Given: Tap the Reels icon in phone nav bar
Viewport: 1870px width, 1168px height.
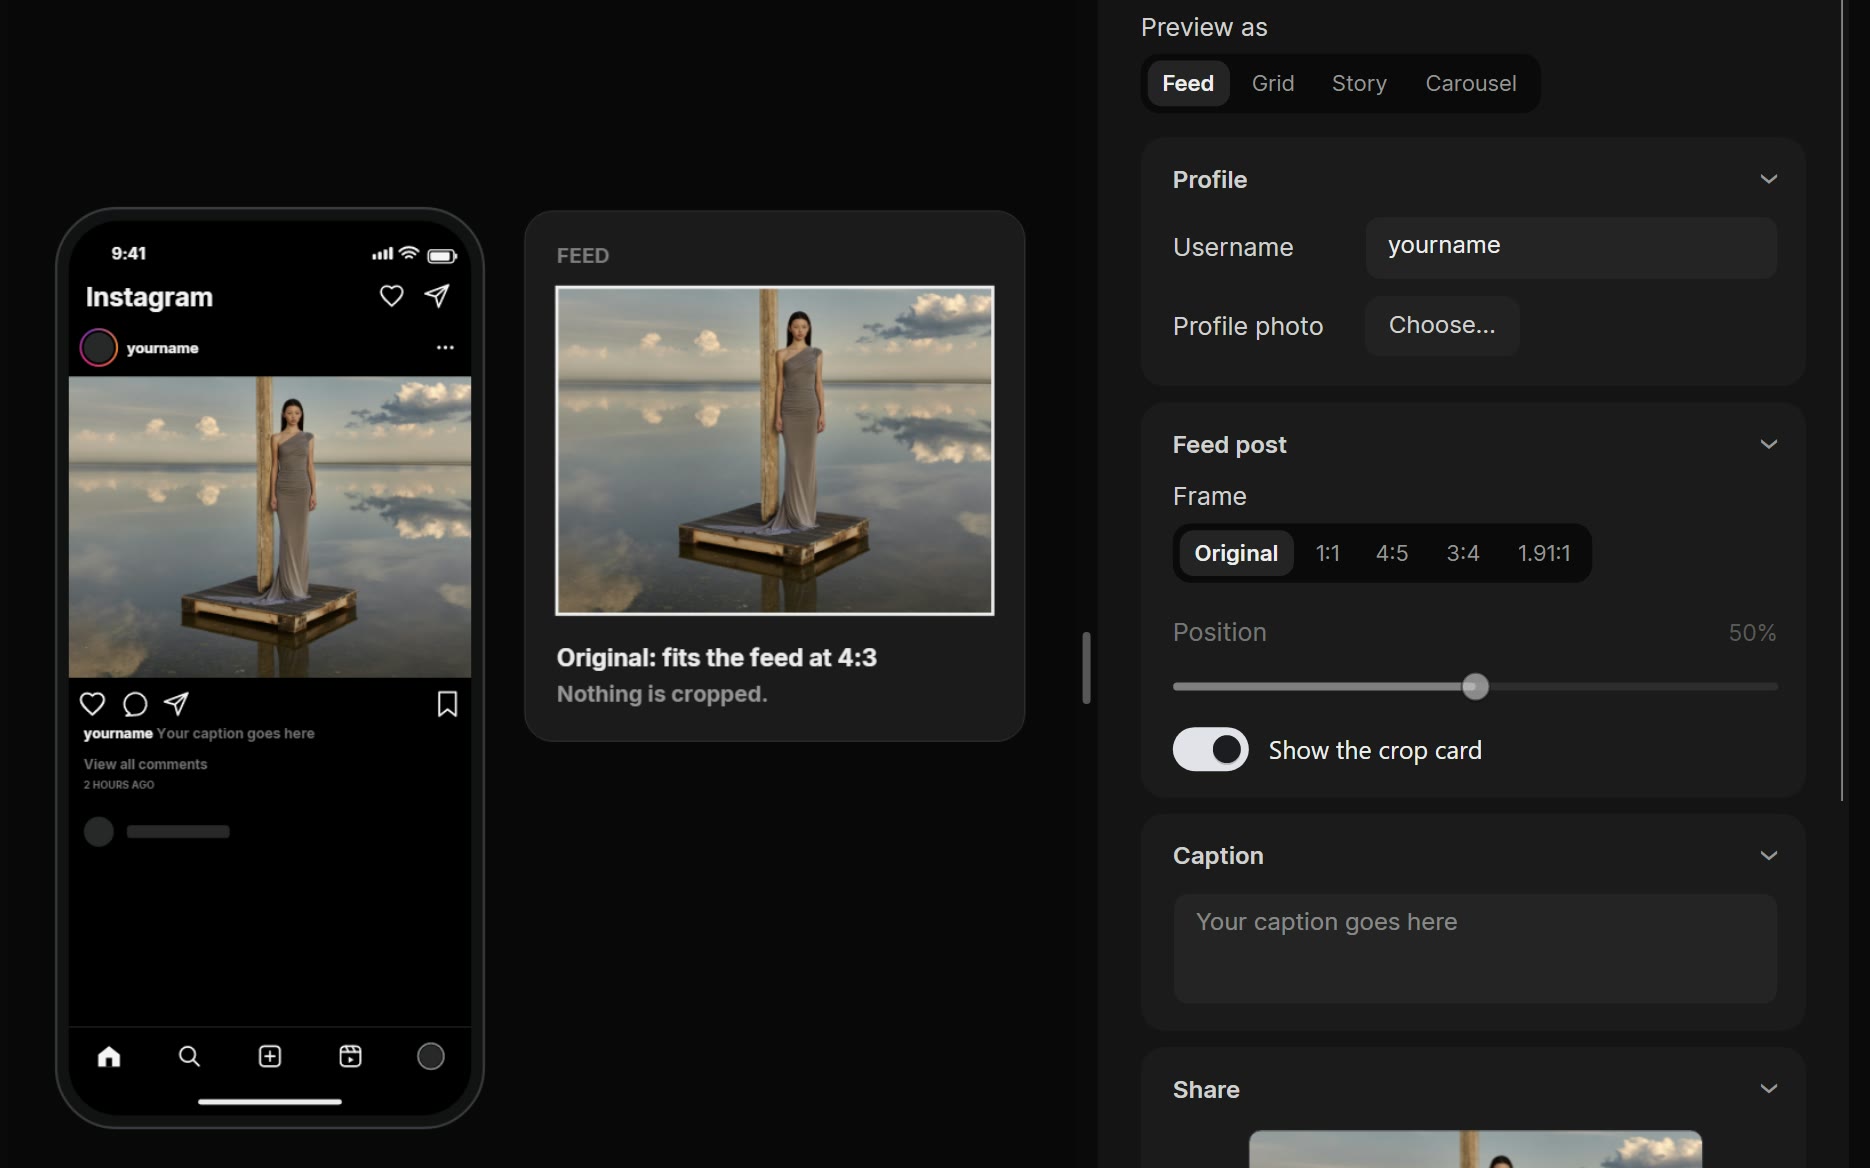Looking at the screenshot, I should pyautogui.click(x=350, y=1056).
